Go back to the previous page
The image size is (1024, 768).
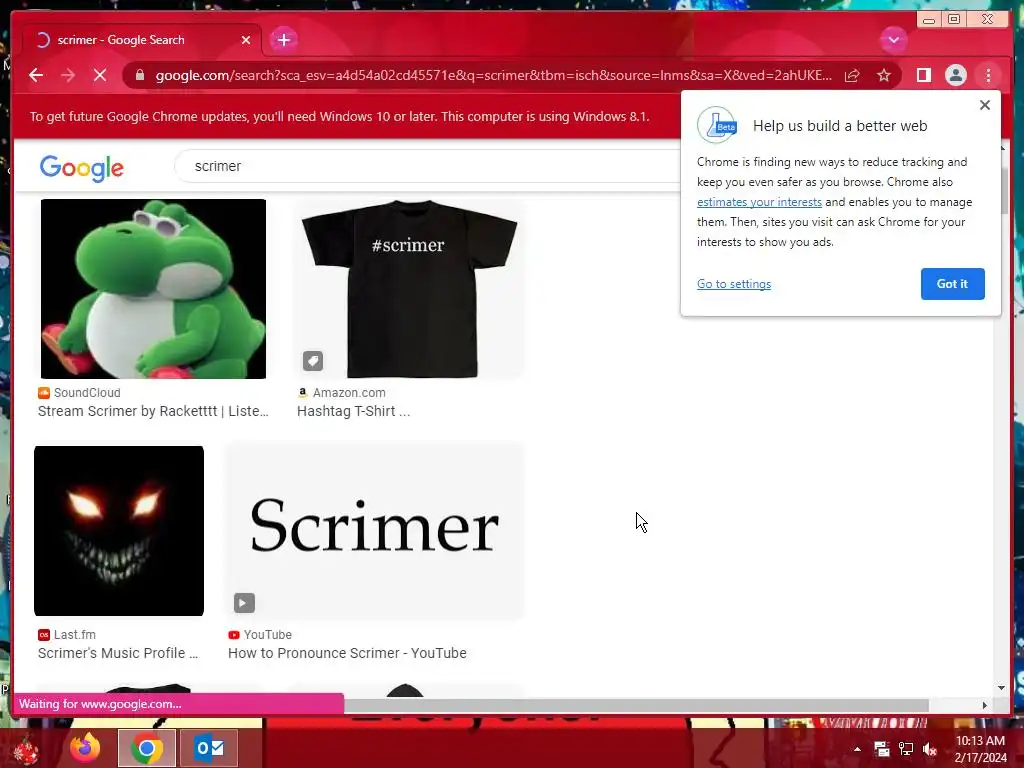point(36,76)
